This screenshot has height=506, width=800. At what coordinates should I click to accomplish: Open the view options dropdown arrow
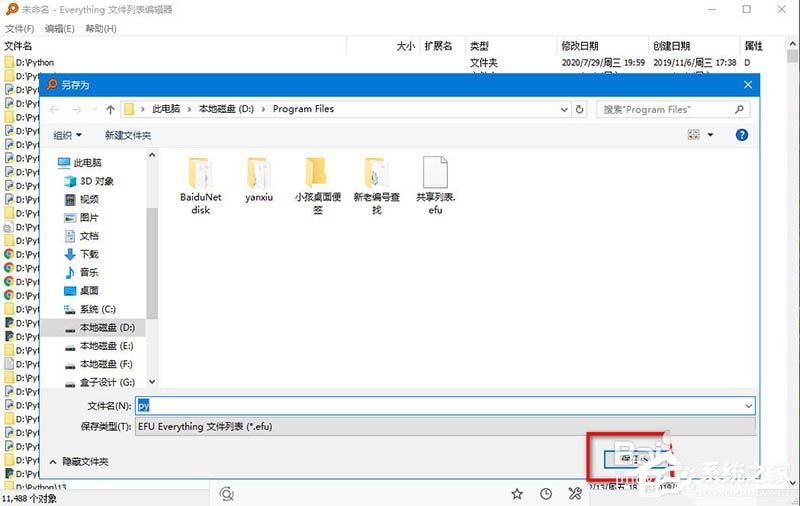tap(710, 135)
